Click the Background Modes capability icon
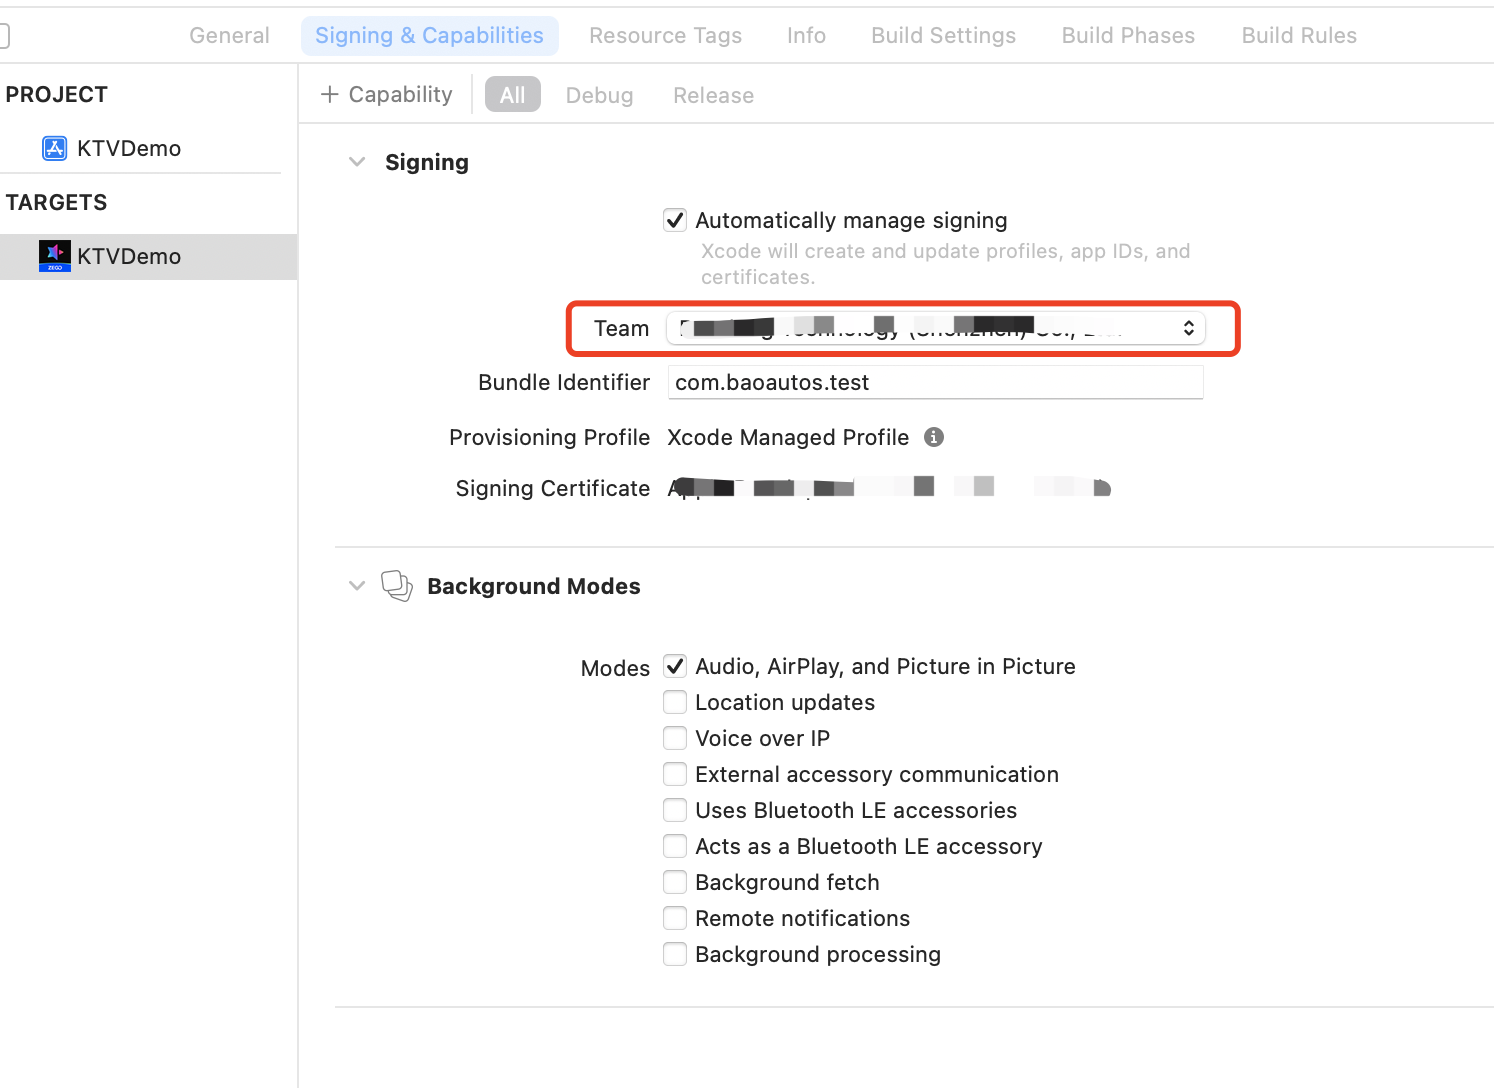 397,586
